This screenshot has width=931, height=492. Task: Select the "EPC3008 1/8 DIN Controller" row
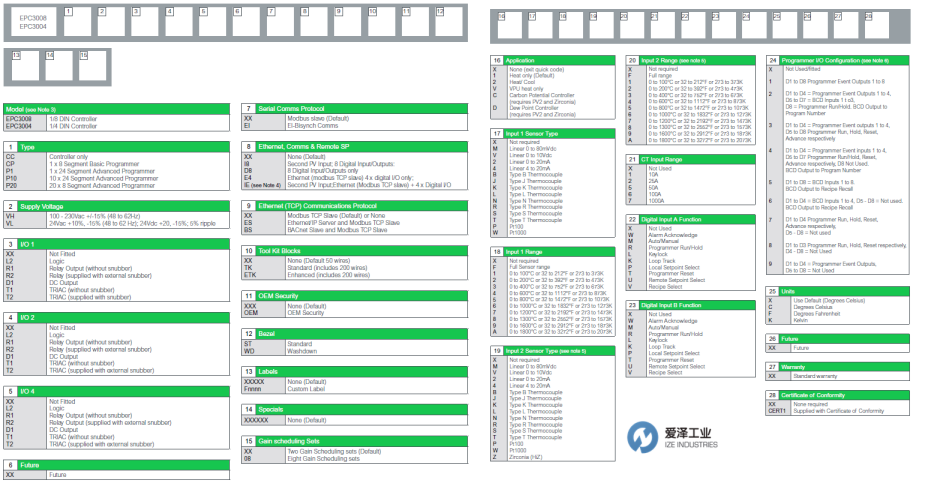pos(116,119)
